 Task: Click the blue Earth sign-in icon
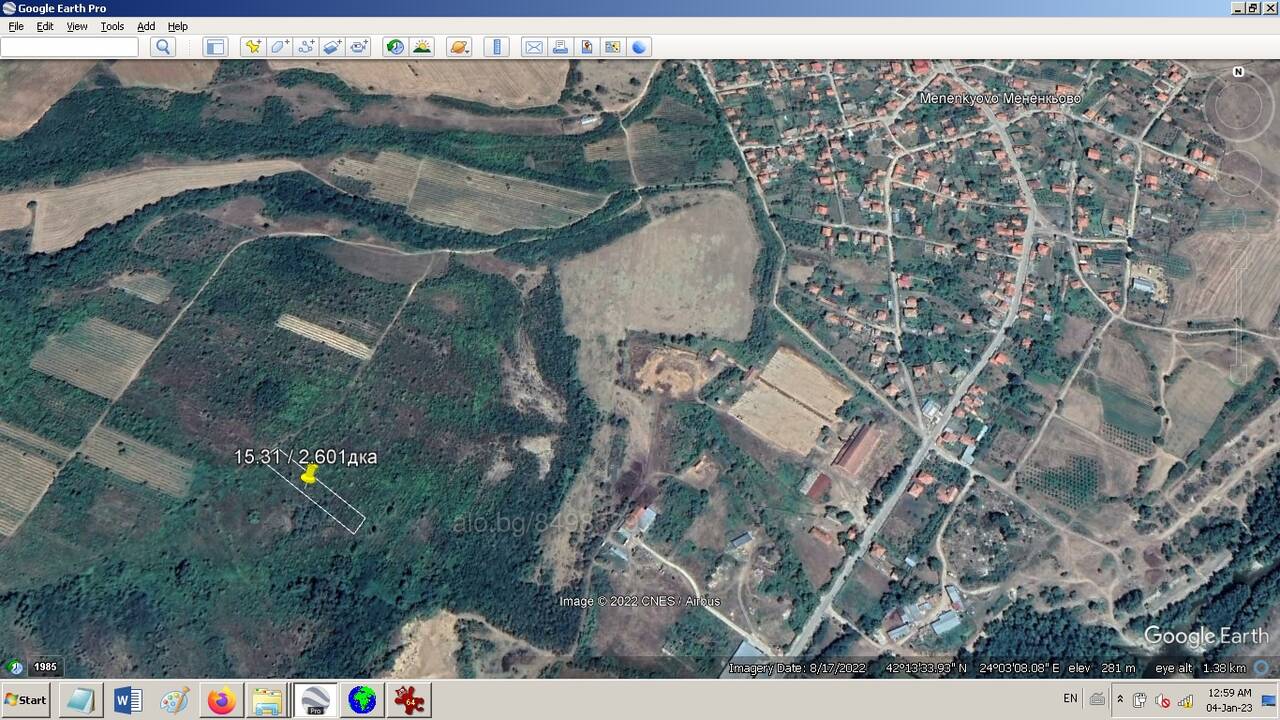(639, 47)
